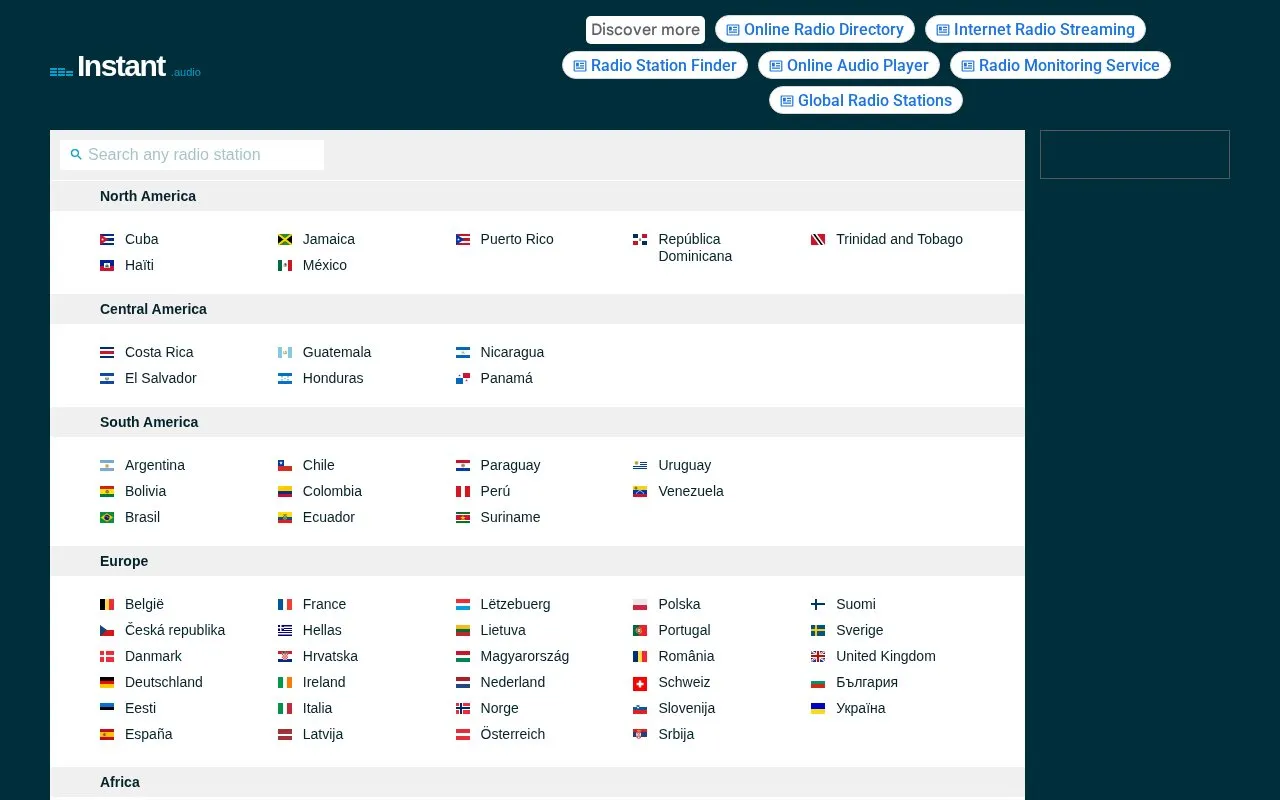Click the België flag icon
Image resolution: width=1280 pixels, height=800 pixels.
tap(107, 605)
